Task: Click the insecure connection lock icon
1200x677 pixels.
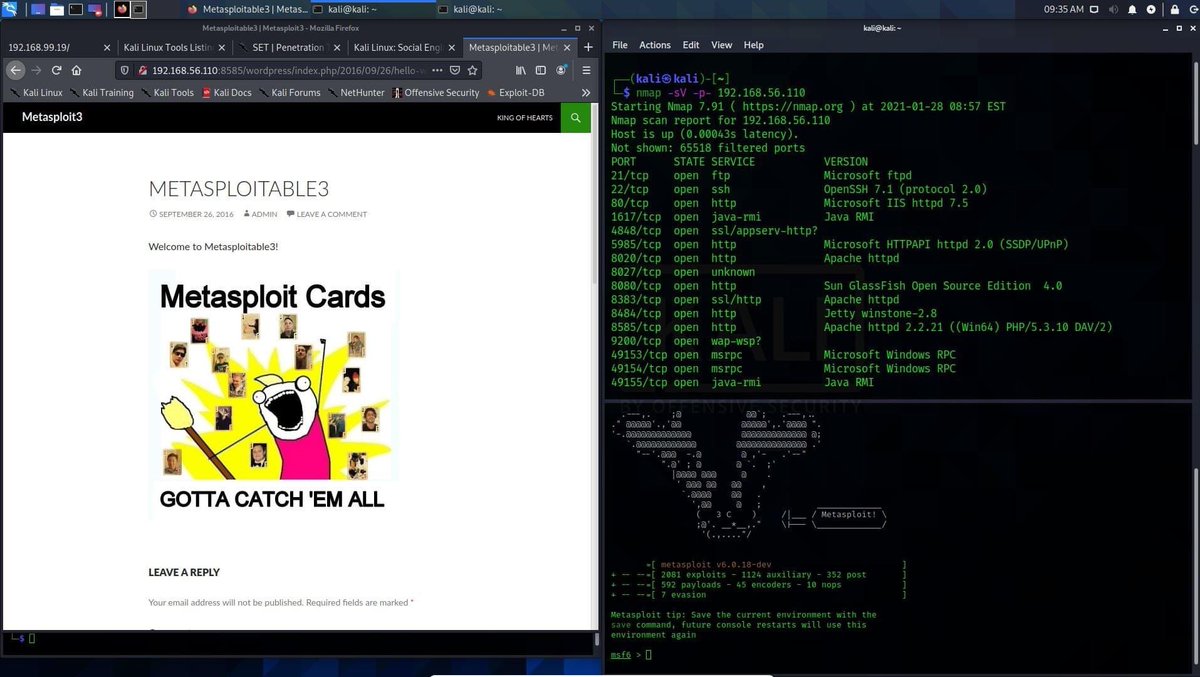Action: [x=142, y=70]
